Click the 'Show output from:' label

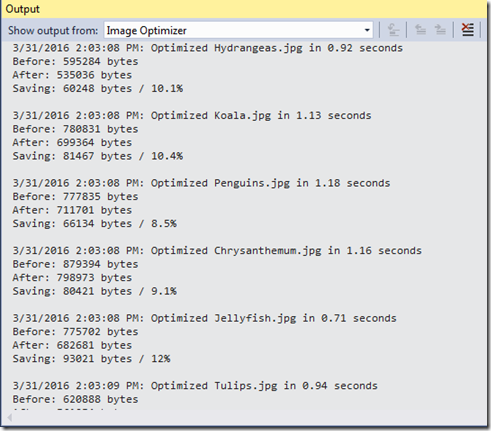[53, 31]
